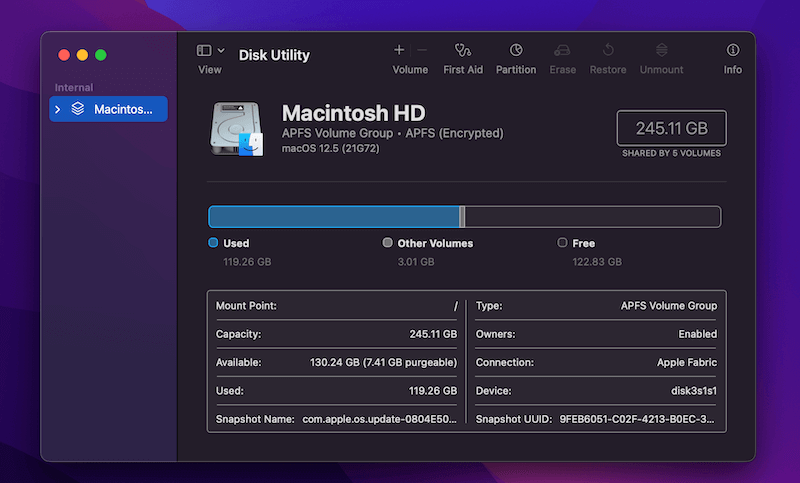The height and width of the screenshot is (483, 800).
Task: Click the Restore toolbar icon
Action: (x=608, y=50)
